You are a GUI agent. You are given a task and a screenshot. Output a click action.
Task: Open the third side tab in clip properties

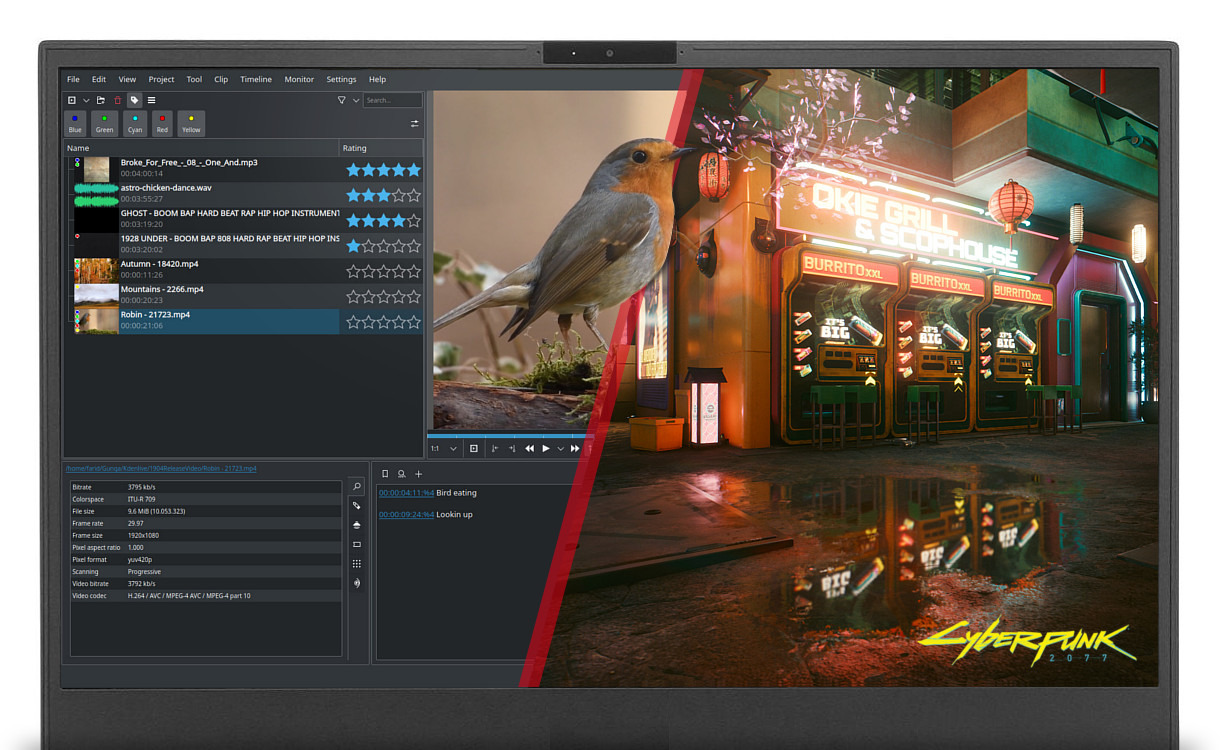(x=357, y=525)
